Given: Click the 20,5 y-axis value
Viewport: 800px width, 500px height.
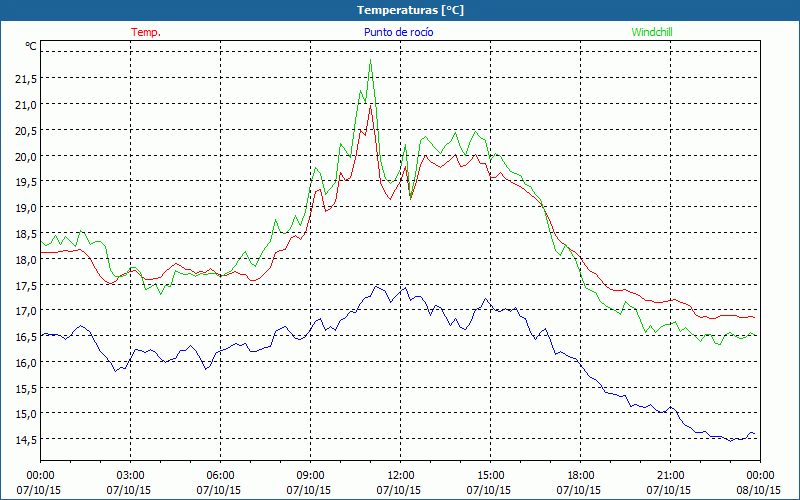Looking at the screenshot, I should (26, 131).
